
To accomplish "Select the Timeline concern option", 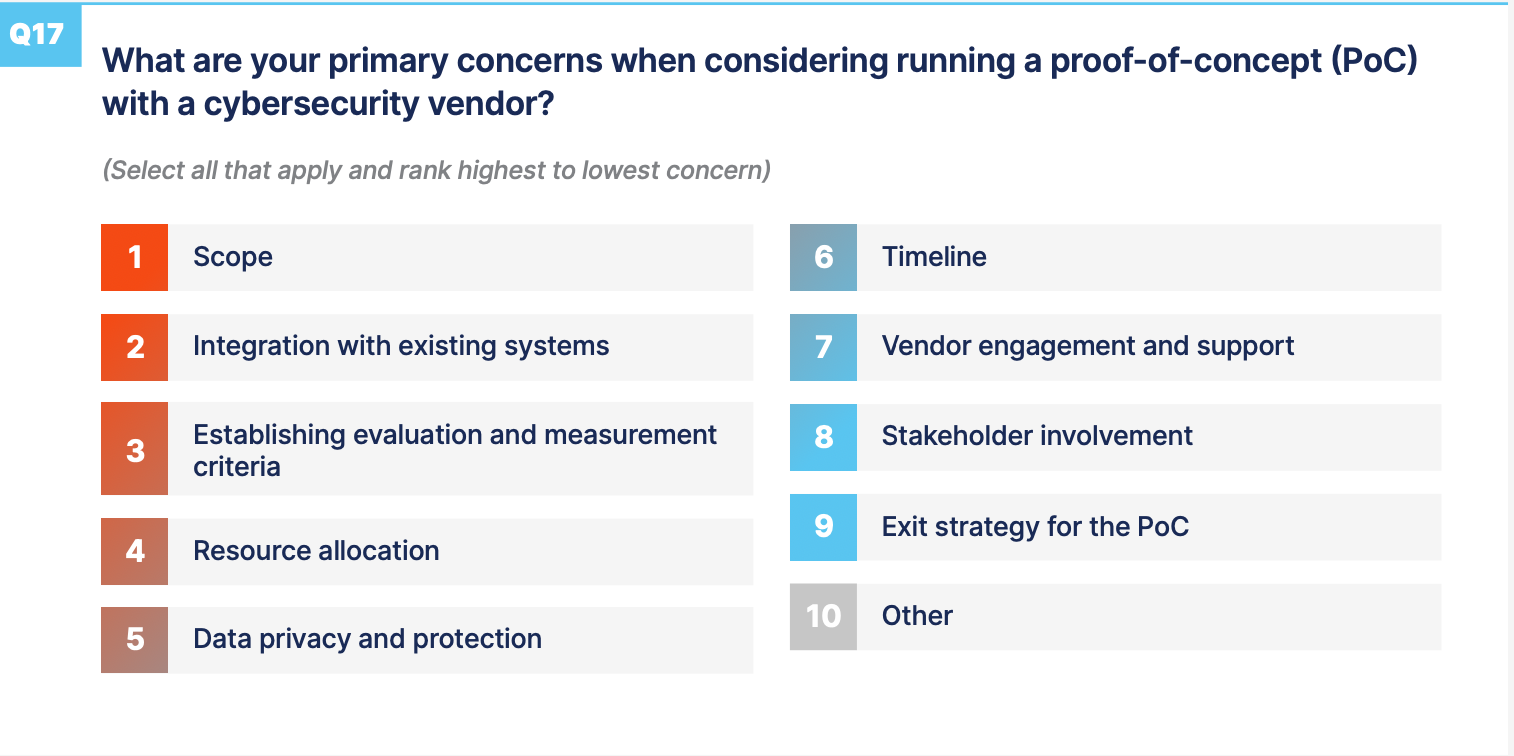I will click(x=1148, y=257).
